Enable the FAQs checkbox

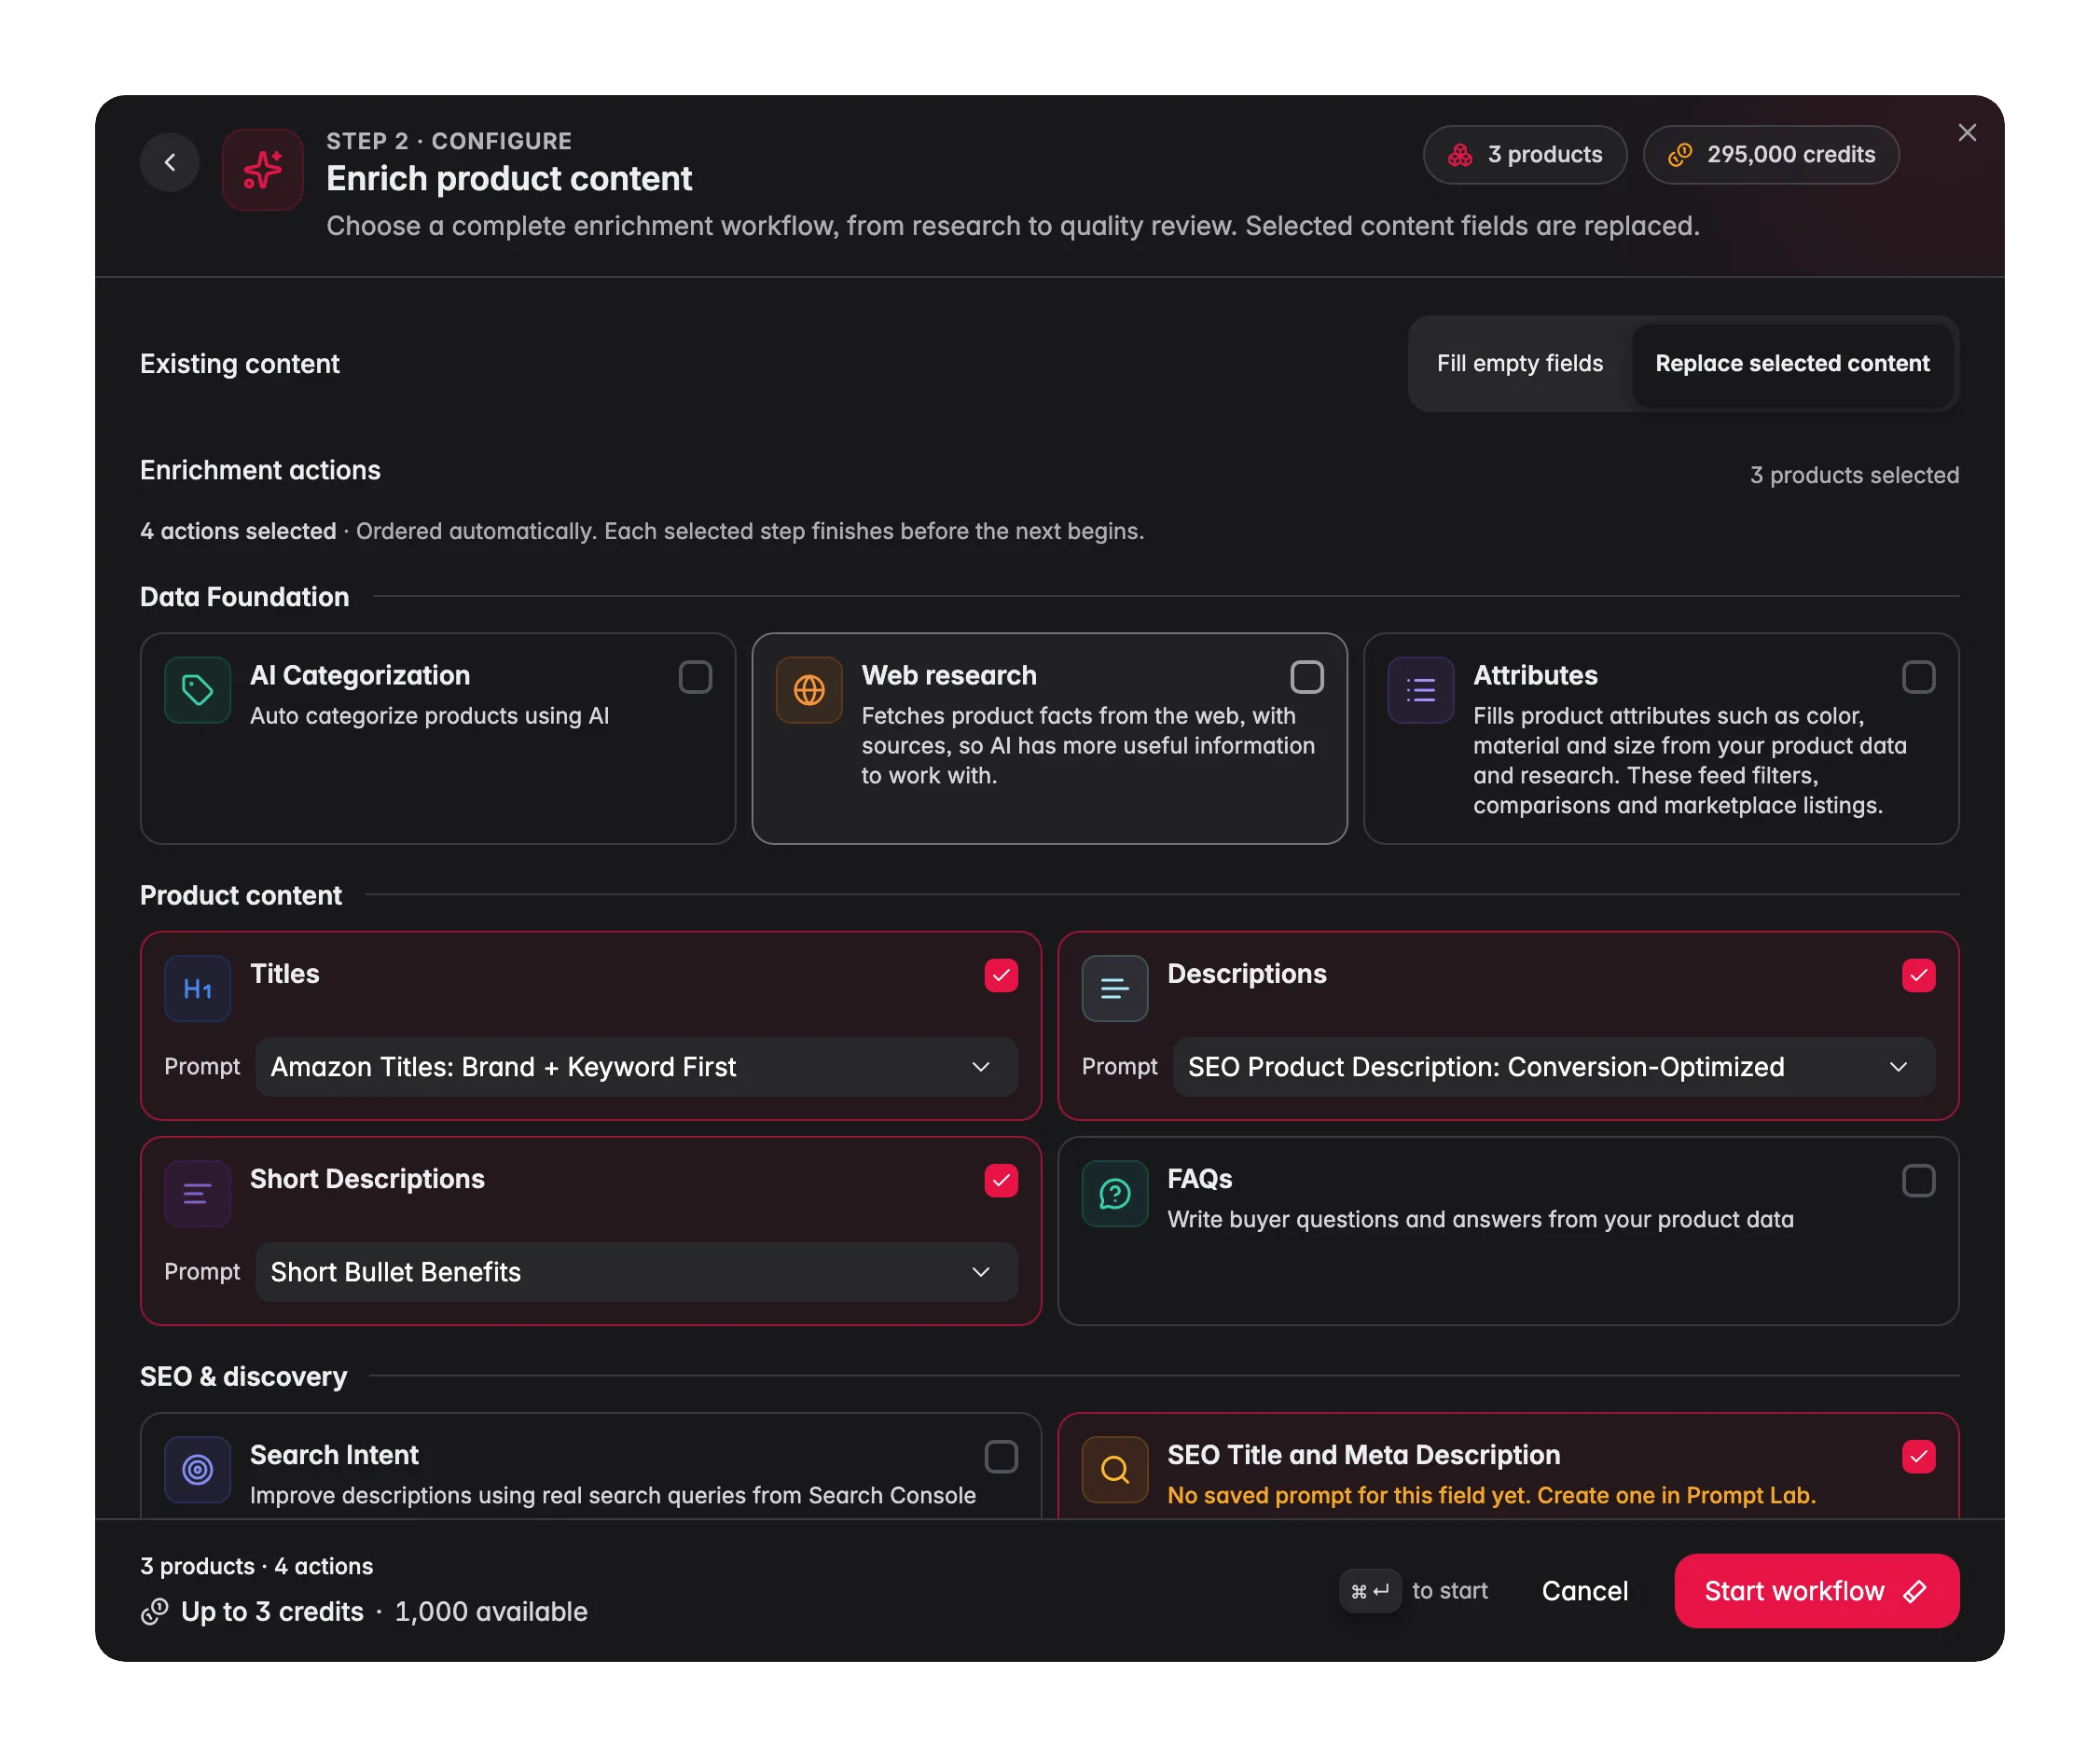[1918, 1181]
